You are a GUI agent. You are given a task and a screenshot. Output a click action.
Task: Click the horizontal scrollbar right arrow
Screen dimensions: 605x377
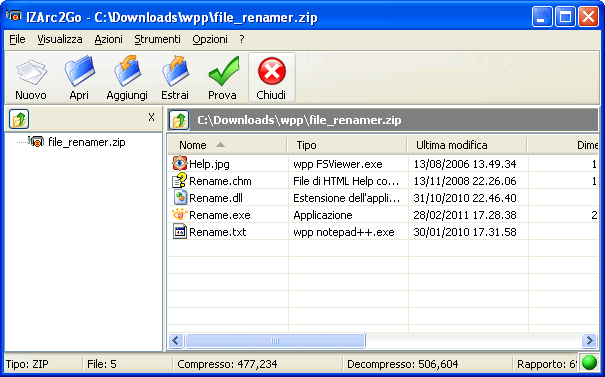coord(589,340)
